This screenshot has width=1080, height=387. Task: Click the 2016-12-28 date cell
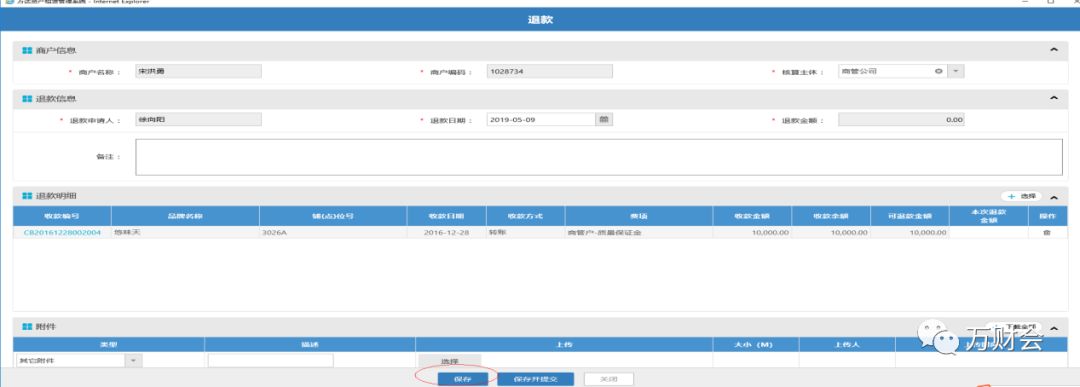(x=446, y=233)
